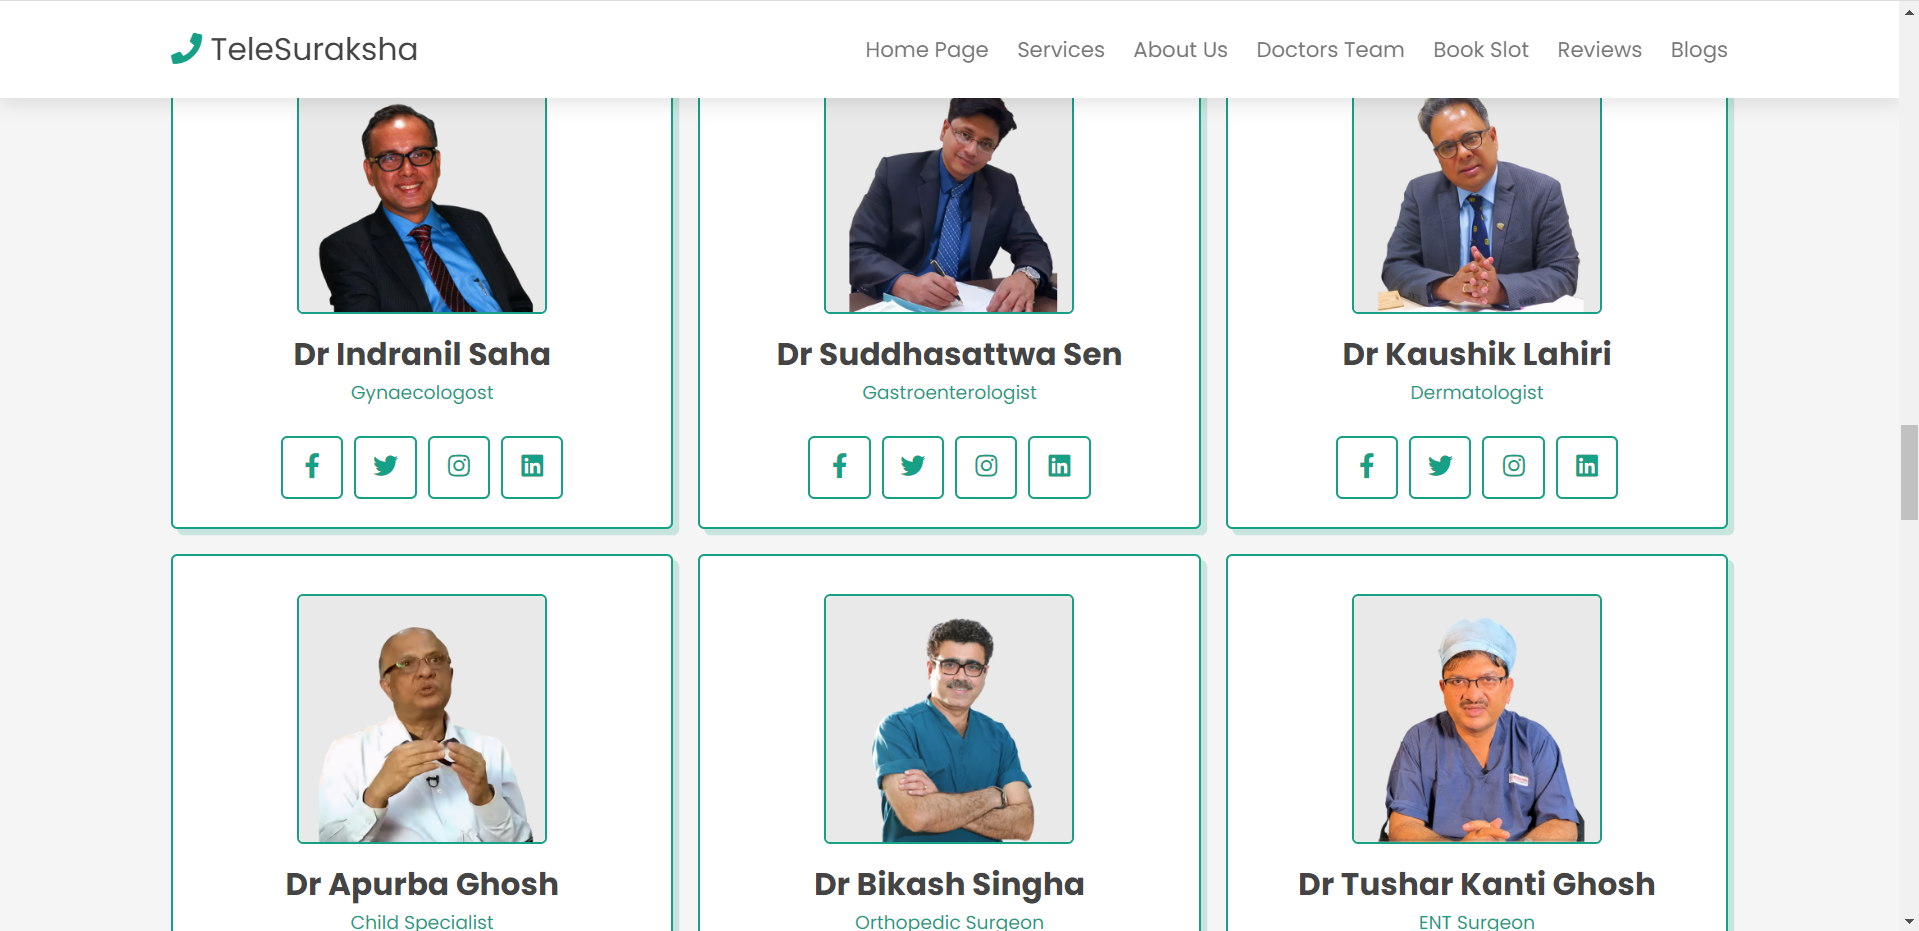Open Dr Indranil Saha's Facebook icon
Image resolution: width=1919 pixels, height=931 pixels.
pos(312,467)
